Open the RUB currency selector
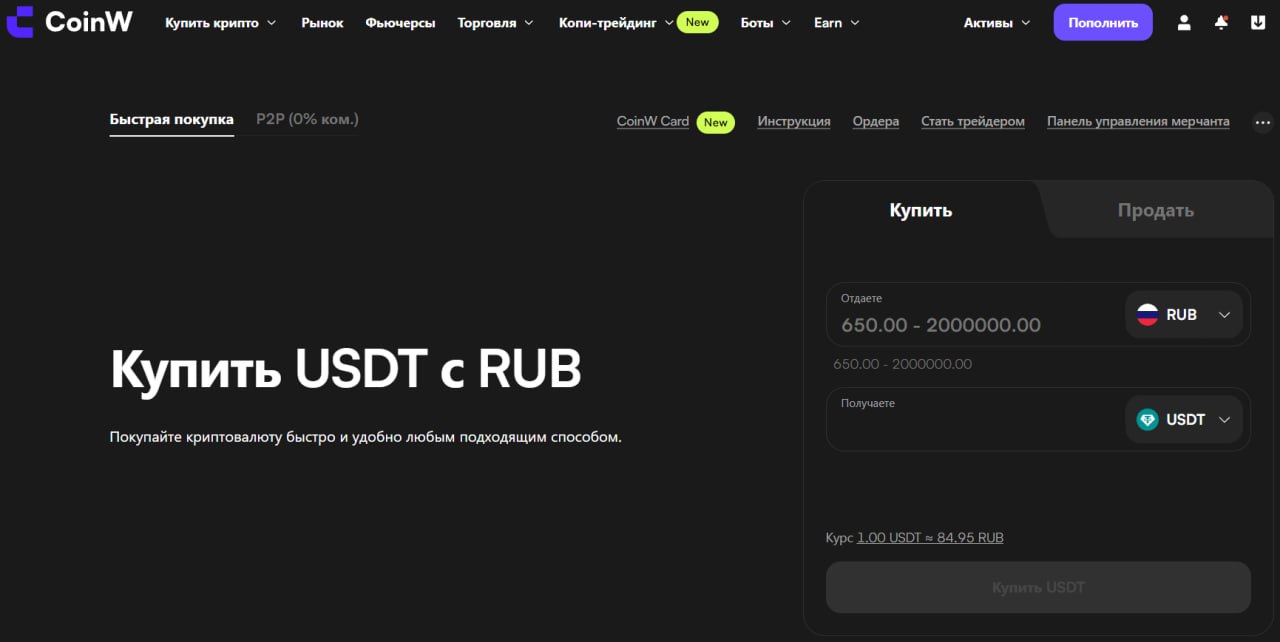 [x=1184, y=315]
